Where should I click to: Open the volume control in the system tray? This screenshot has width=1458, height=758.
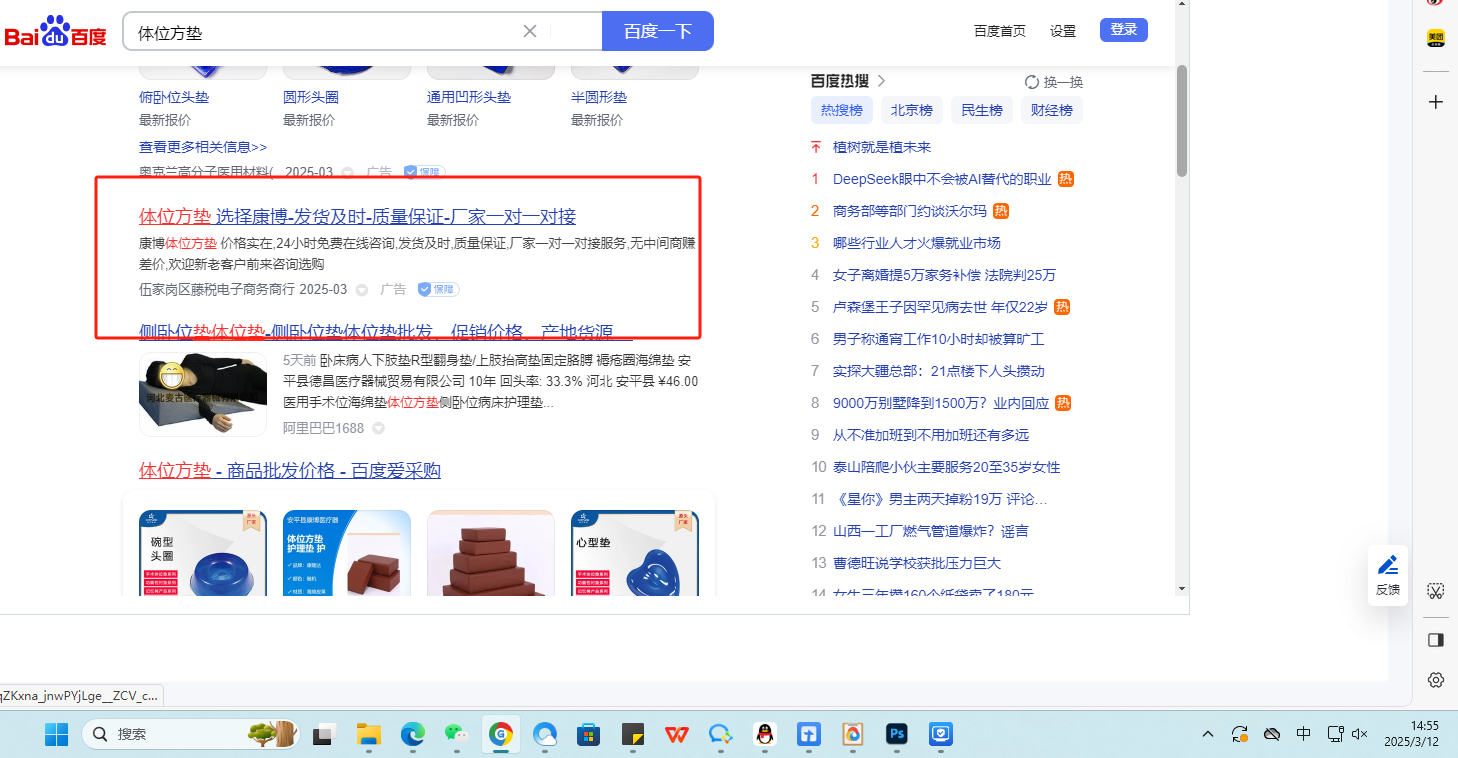1359,734
